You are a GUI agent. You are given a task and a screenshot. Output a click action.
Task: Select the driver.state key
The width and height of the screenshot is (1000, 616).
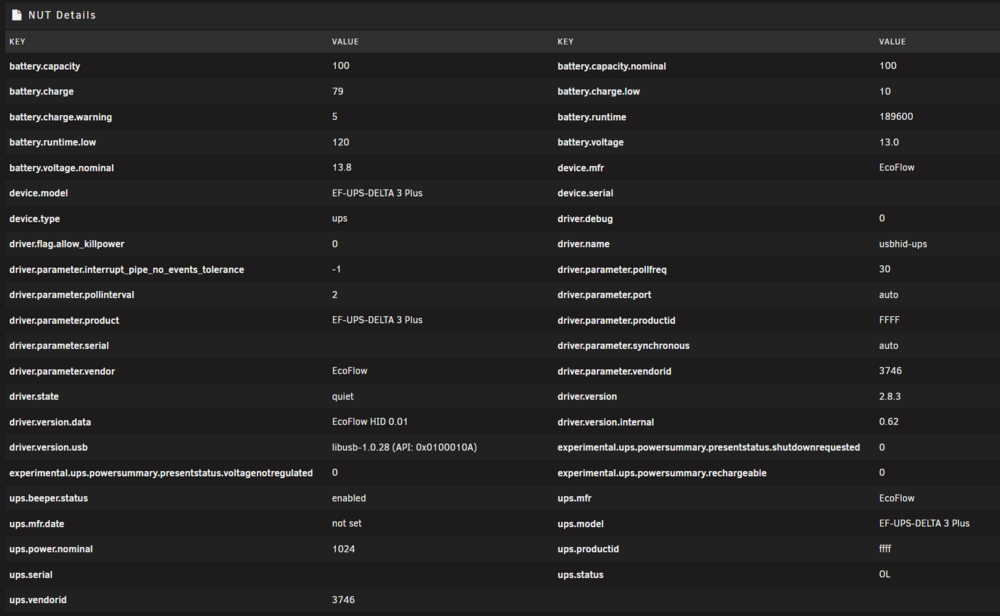[x=34, y=397]
